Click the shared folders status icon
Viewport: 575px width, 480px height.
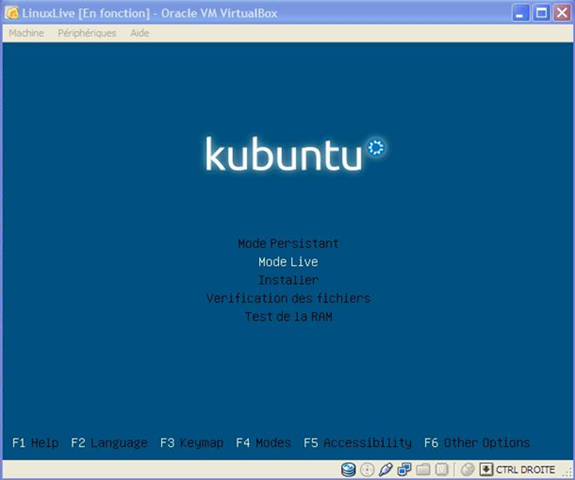click(x=423, y=469)
